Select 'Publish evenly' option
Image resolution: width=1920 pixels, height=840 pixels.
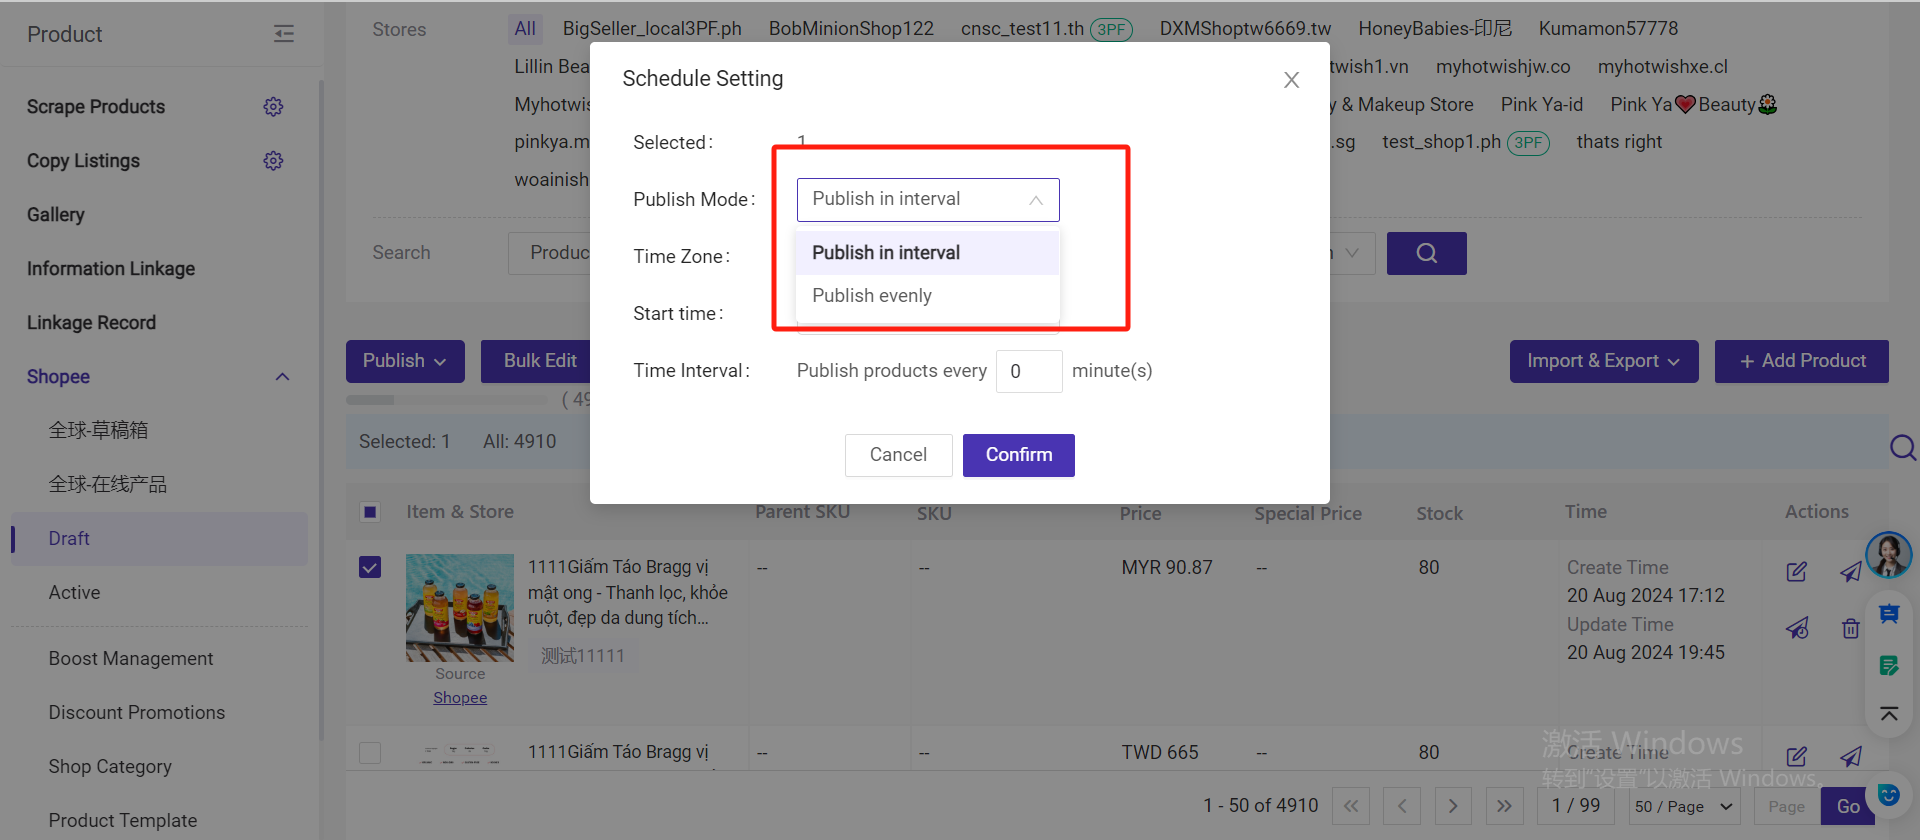point(872,296)
